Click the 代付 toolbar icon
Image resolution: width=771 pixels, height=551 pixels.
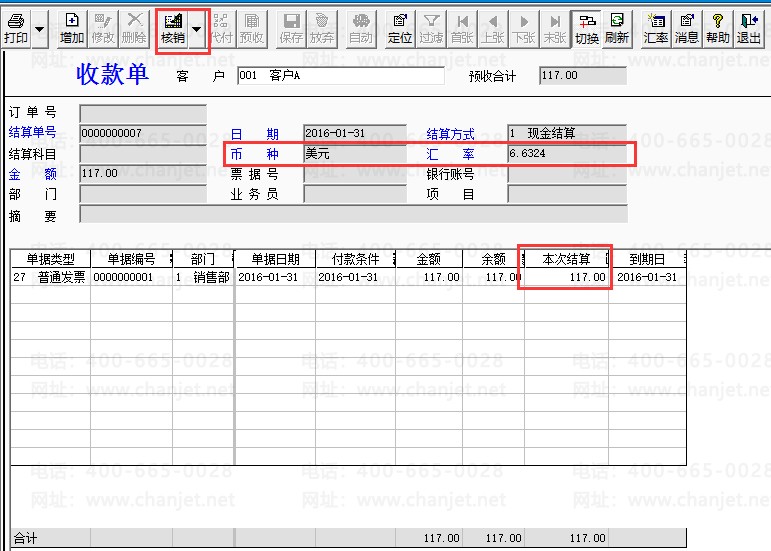click(221, 29)
